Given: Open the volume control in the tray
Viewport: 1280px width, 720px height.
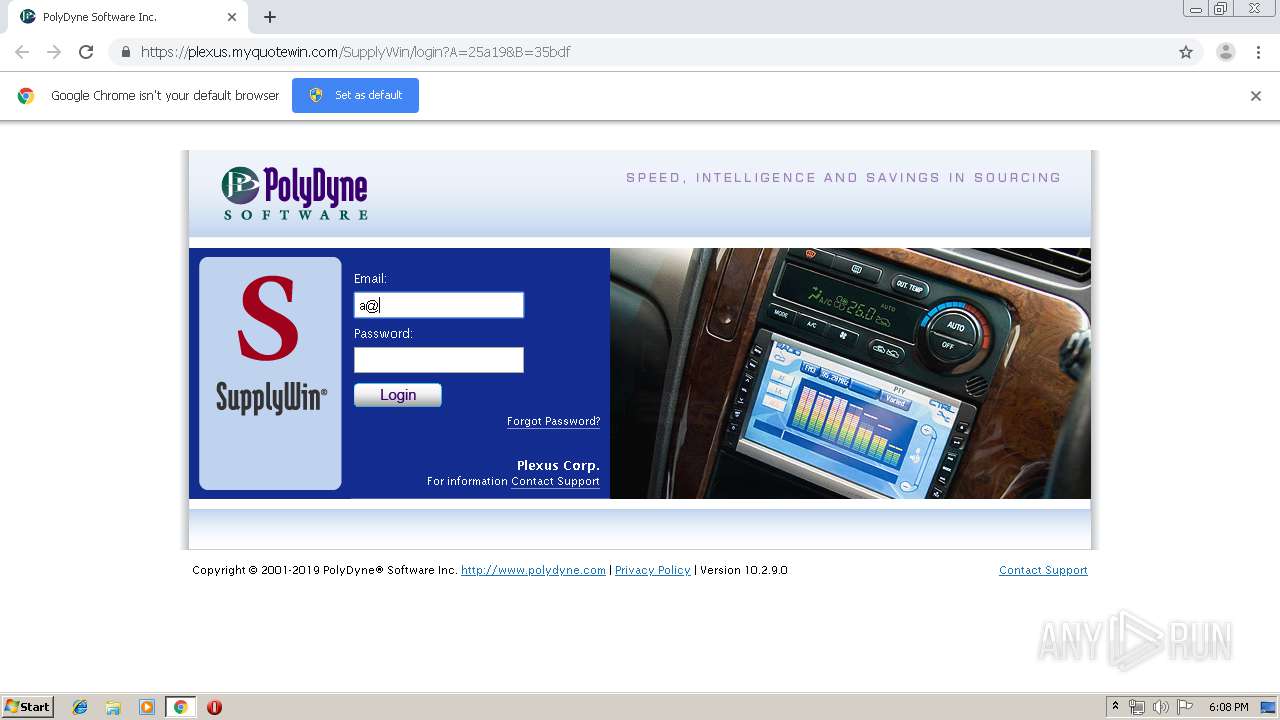Looking at the screenshot, I should point(1161,707).
